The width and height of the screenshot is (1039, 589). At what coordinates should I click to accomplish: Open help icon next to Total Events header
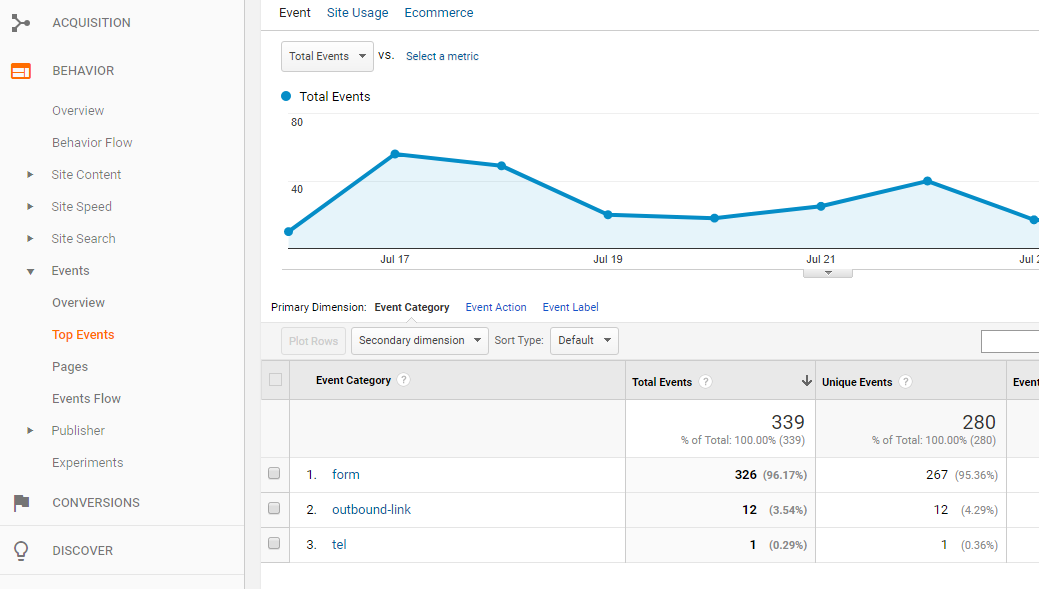pyautogui.click(x=706, y=382)
